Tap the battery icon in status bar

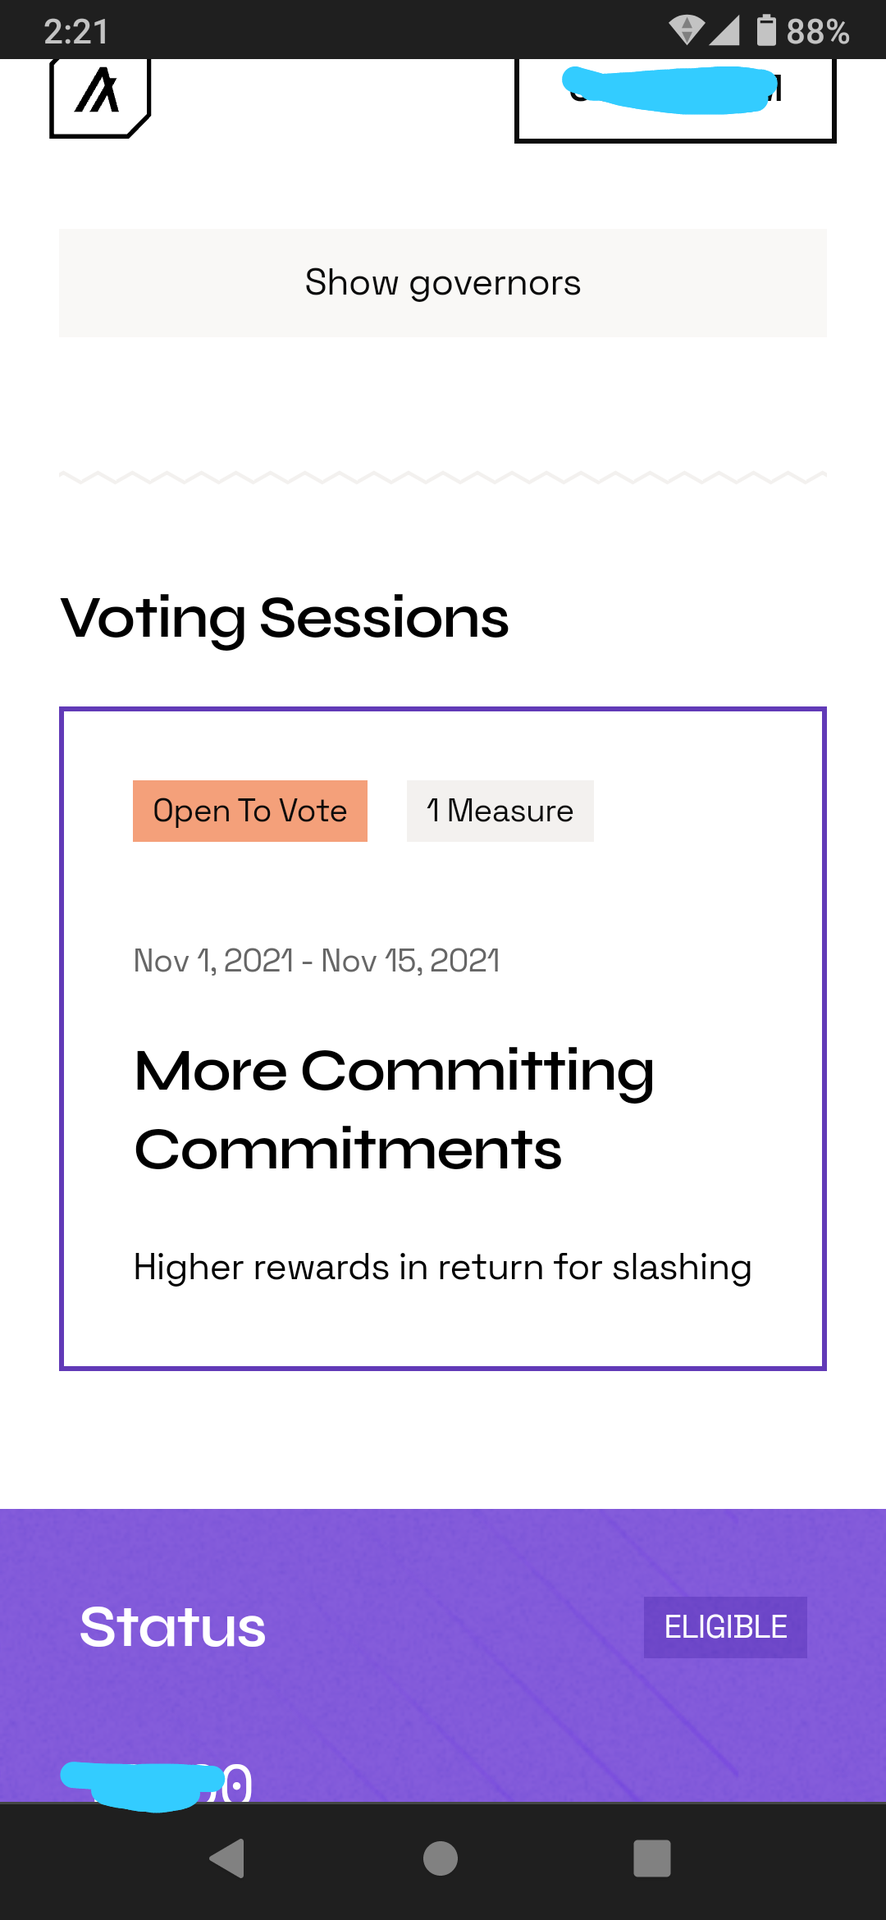766,30
